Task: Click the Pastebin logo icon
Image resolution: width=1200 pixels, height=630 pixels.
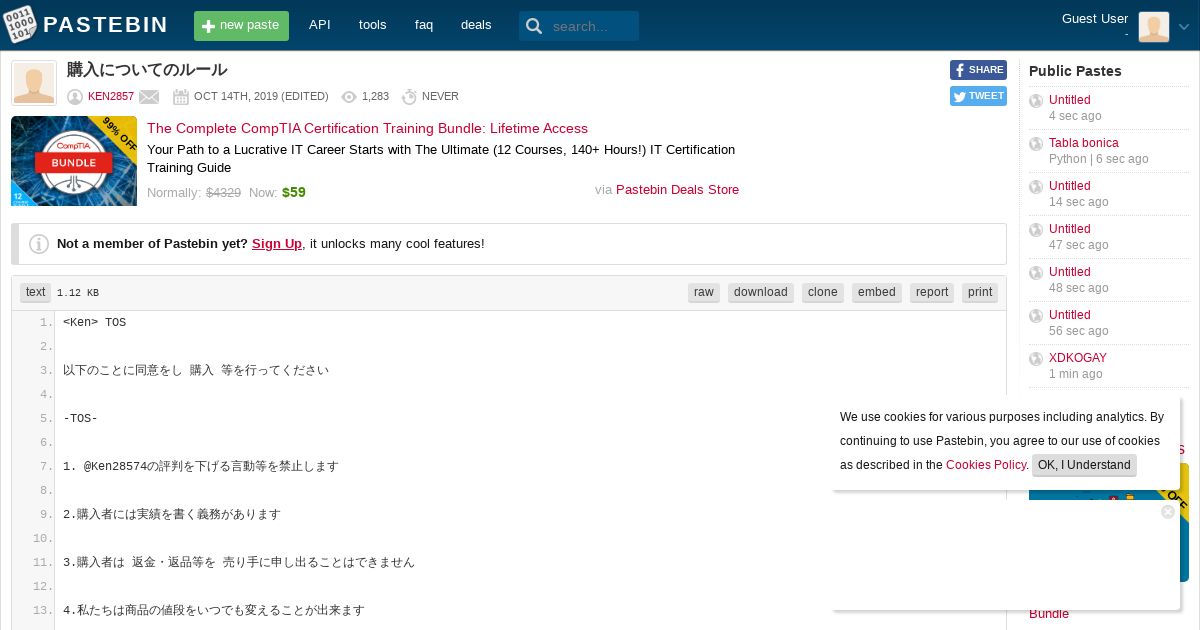Action: [19, 25]
